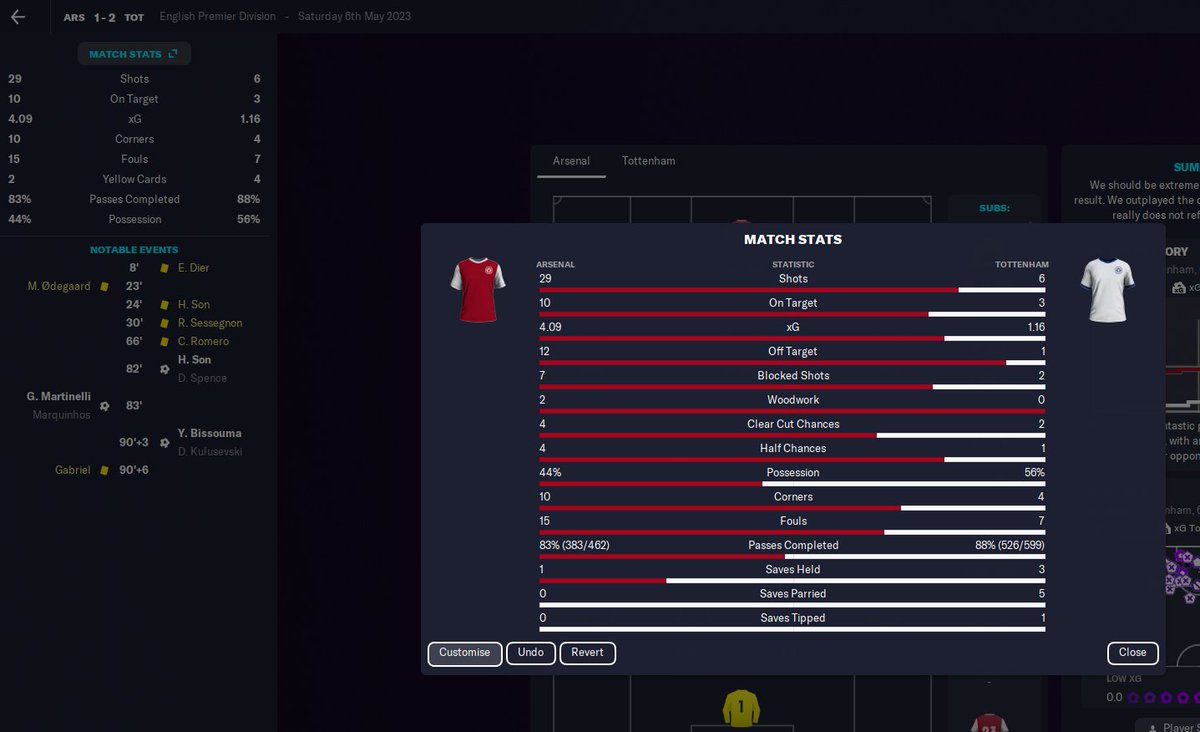Click the Clear Cut Chances row label
This screenshot has width=1200, height=732.
click(x=792, y=424)
